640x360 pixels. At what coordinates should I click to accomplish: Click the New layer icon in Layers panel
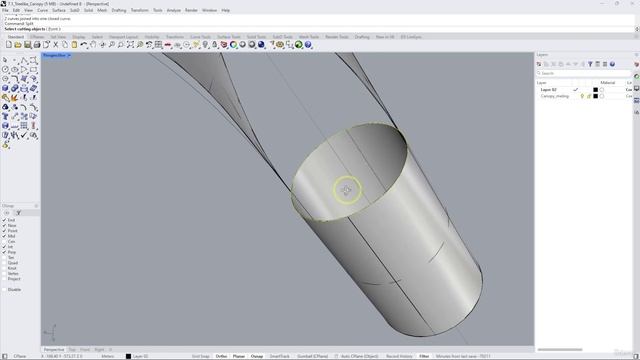pyautogui.click(x=539, y=64)
